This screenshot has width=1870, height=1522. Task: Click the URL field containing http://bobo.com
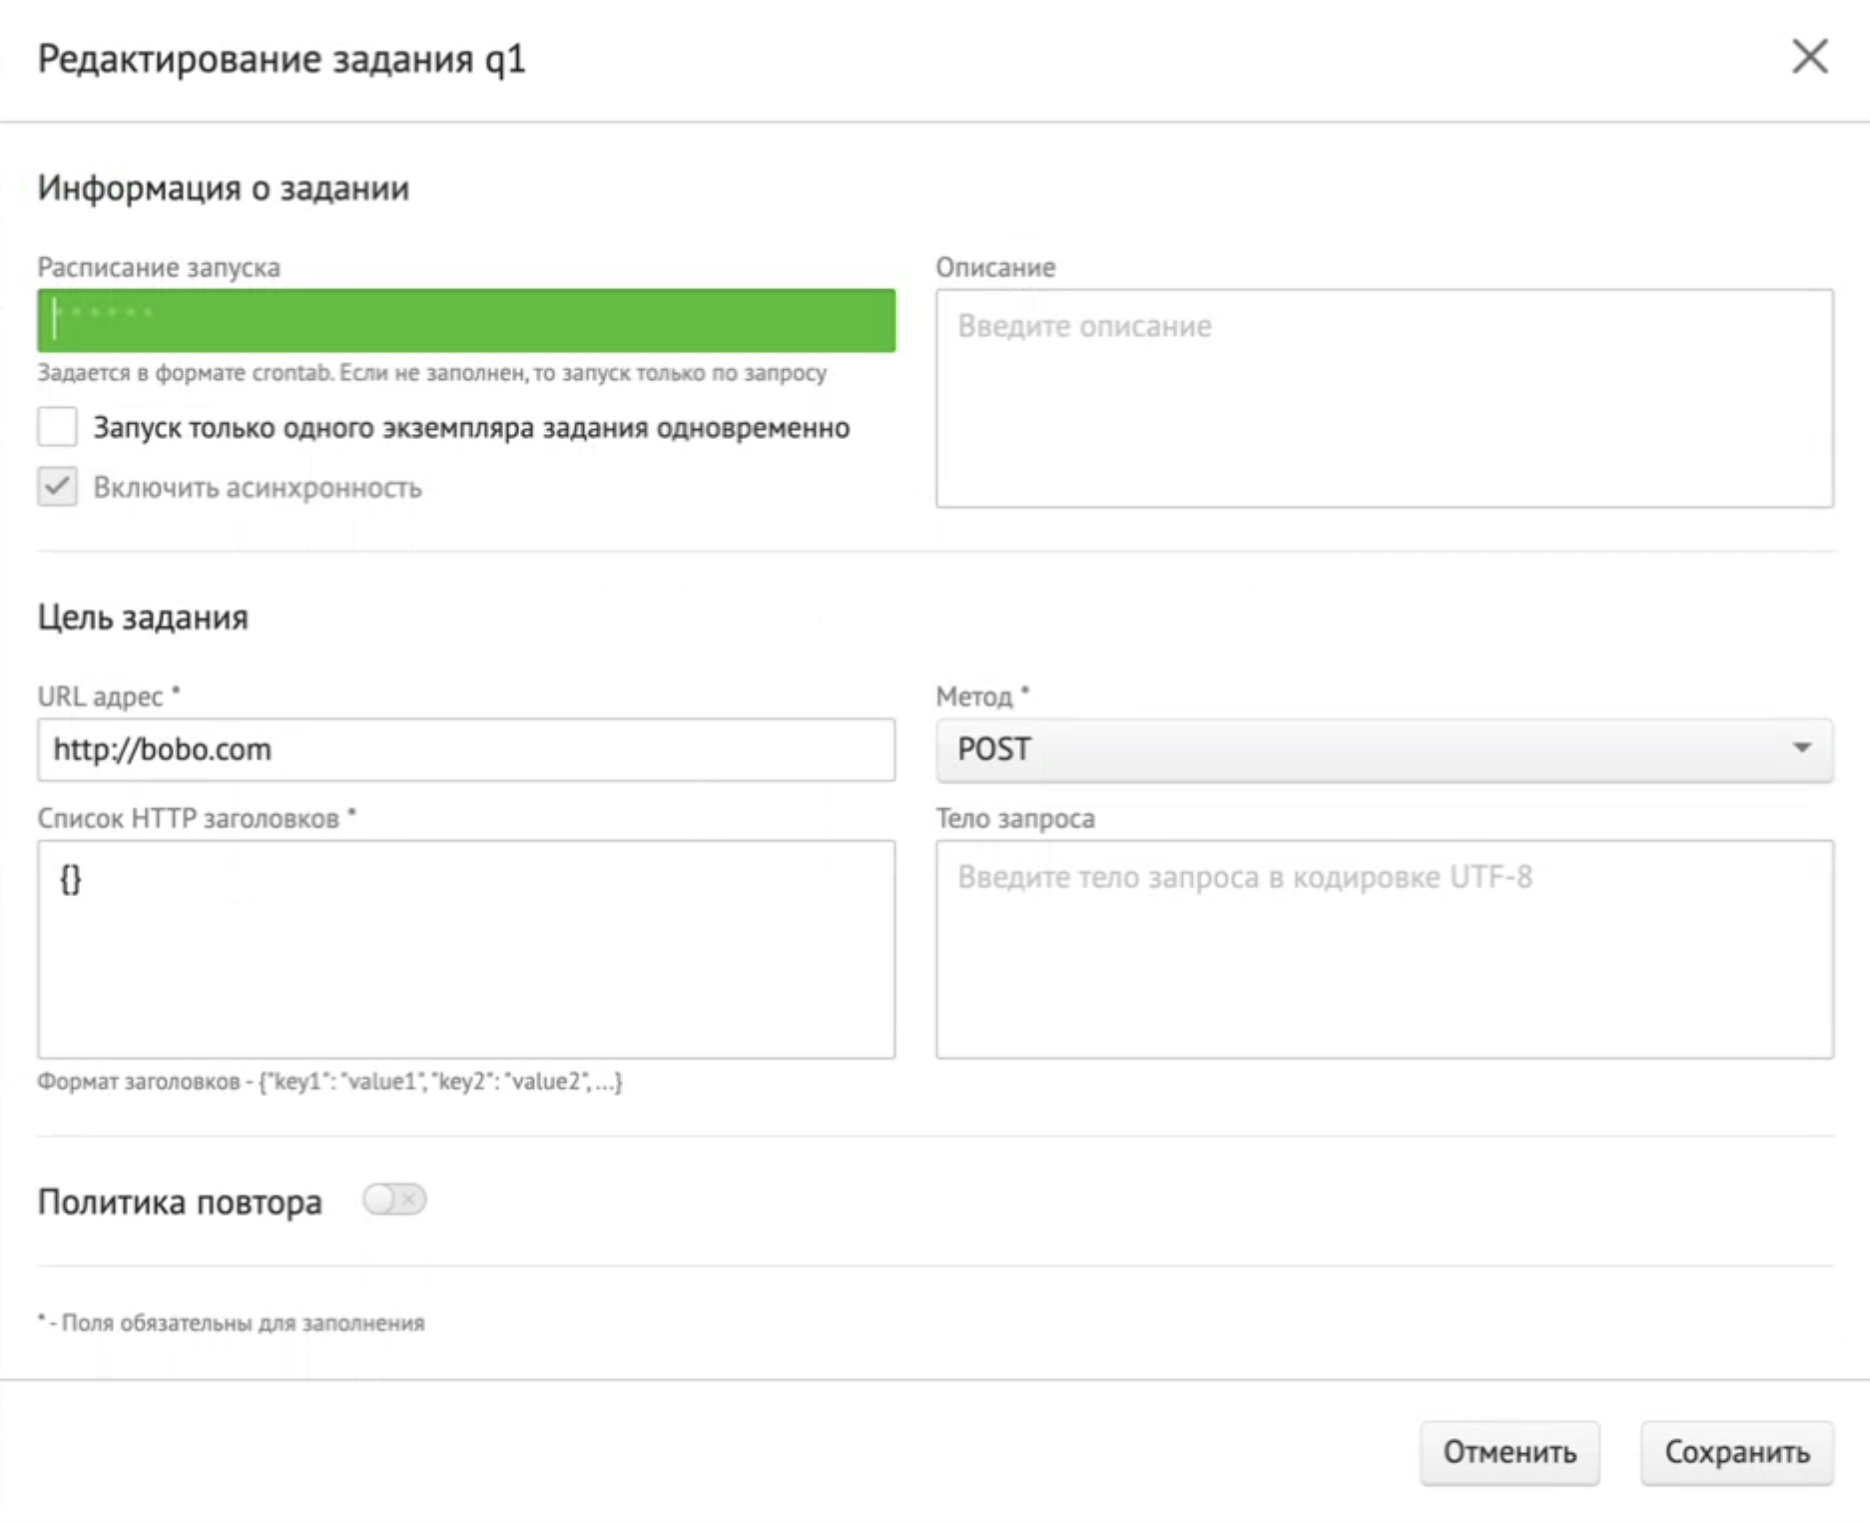point(466,749)
